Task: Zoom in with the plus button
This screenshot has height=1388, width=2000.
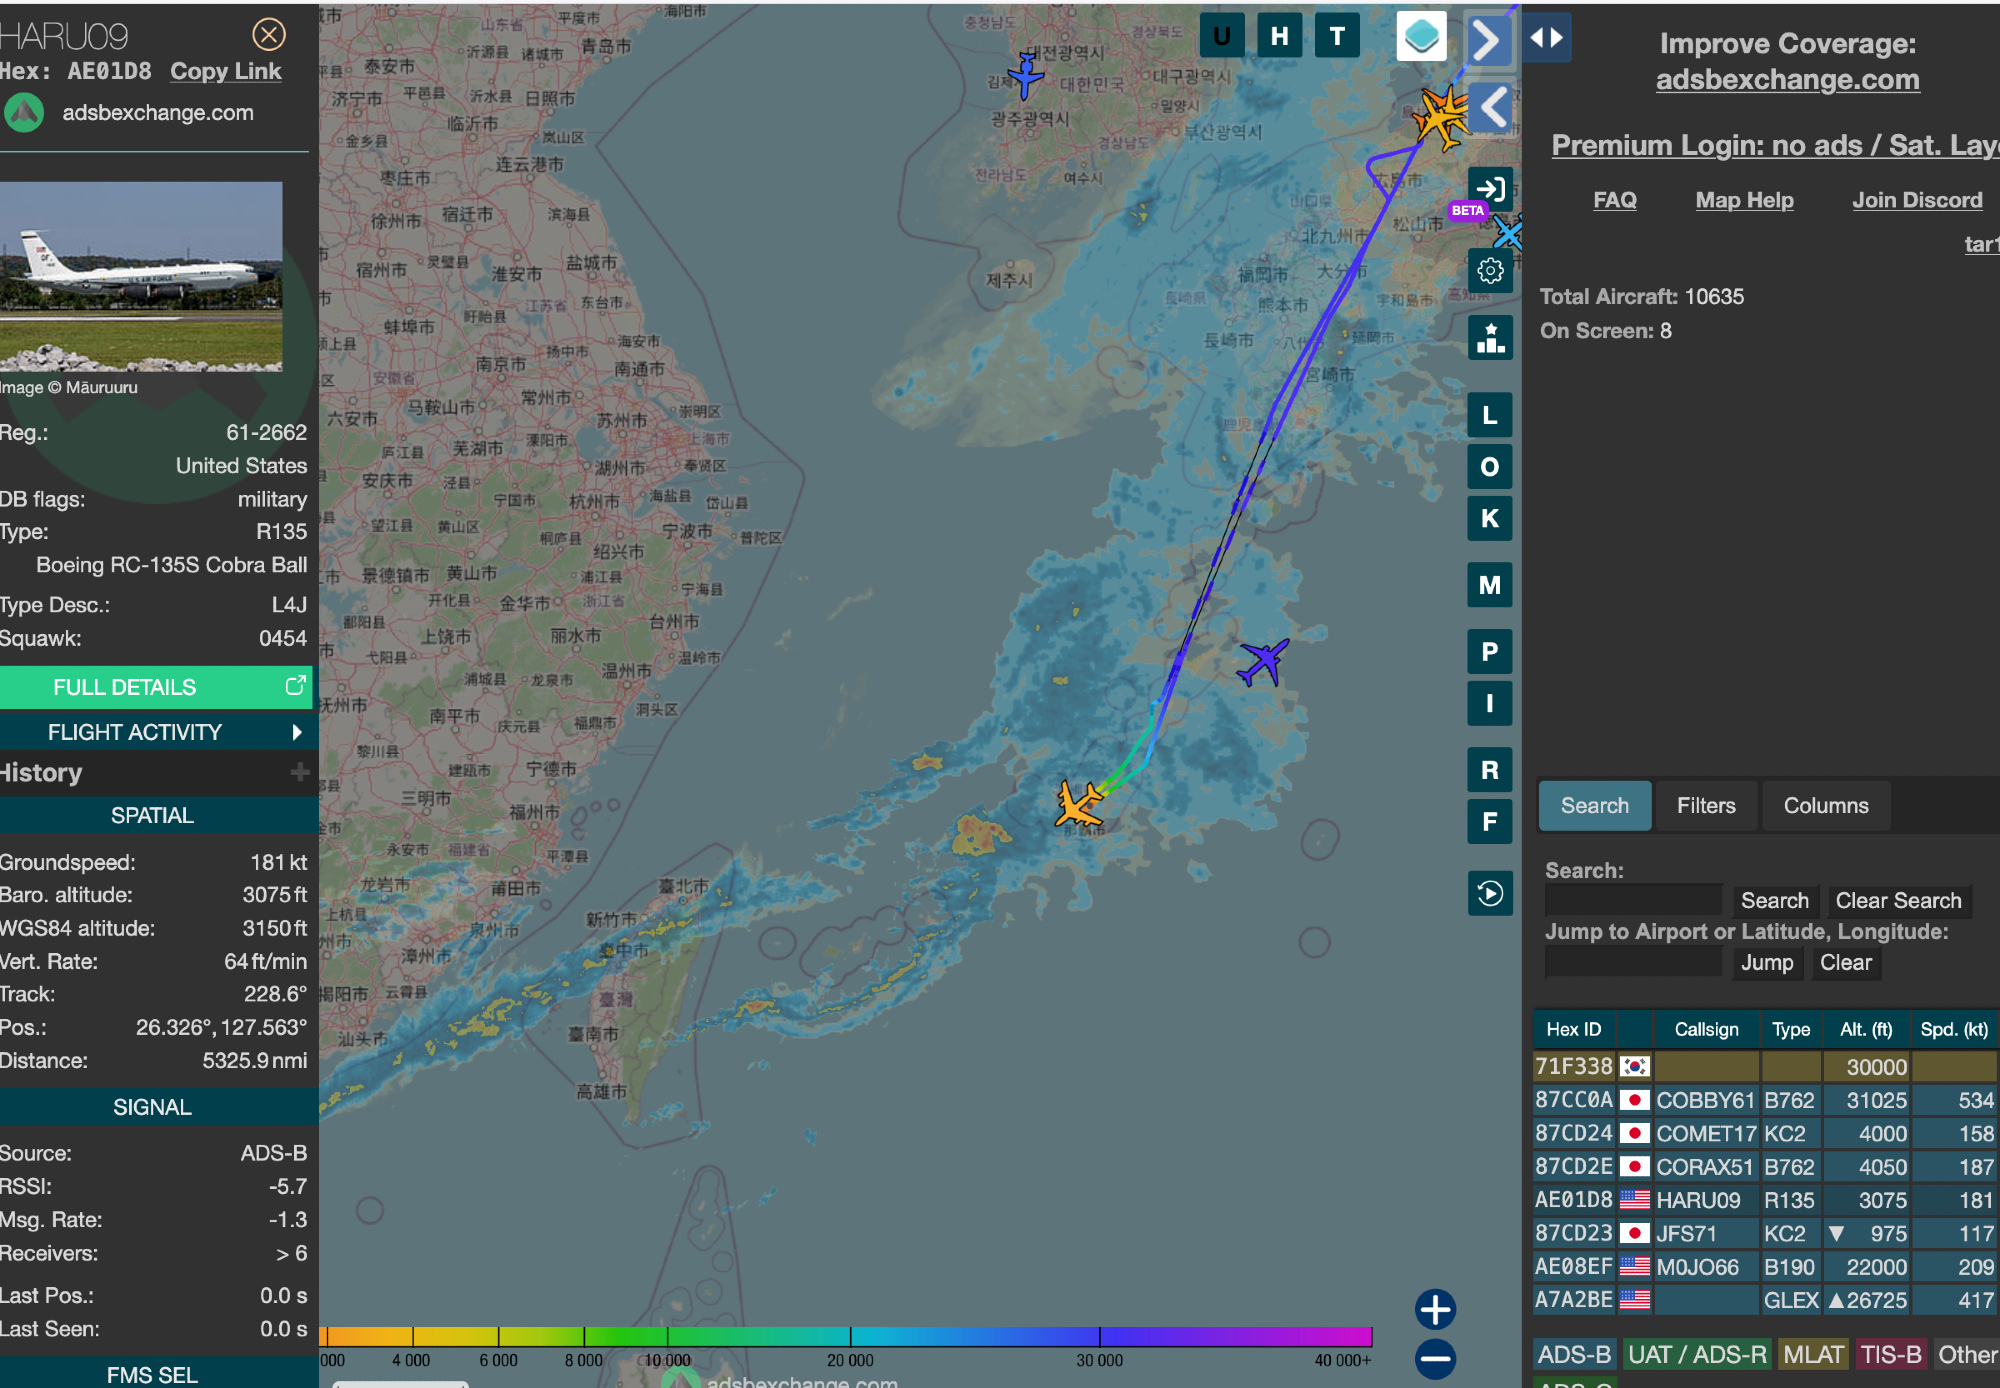Action: [1435, 1309]
